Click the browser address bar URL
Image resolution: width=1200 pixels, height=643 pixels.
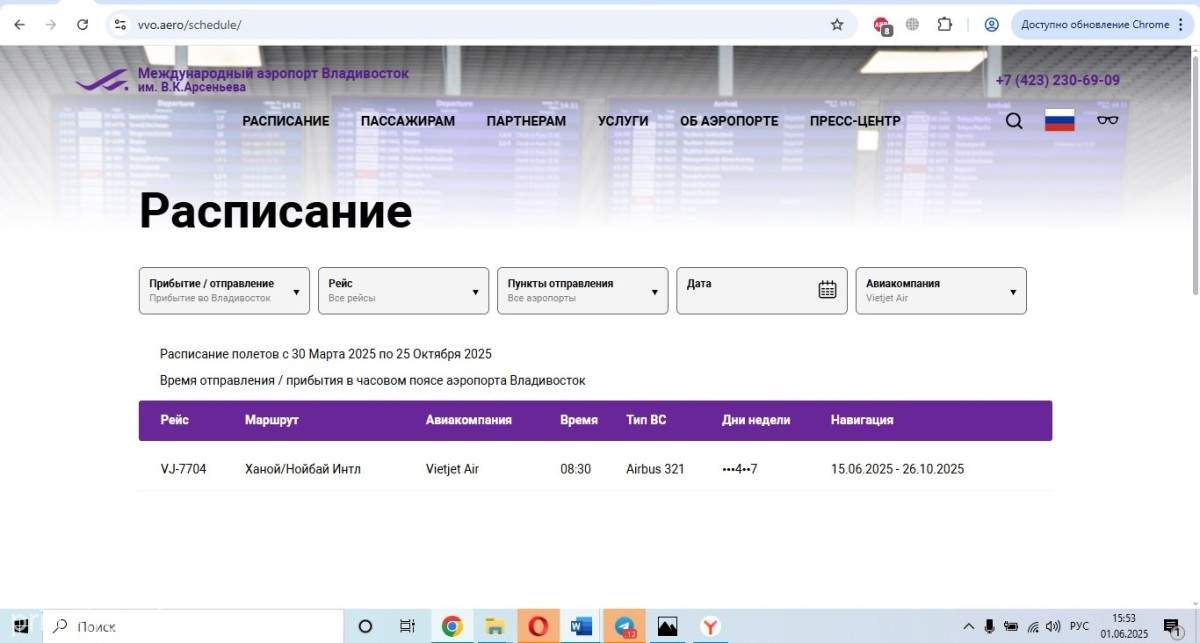tap(189, 25)
